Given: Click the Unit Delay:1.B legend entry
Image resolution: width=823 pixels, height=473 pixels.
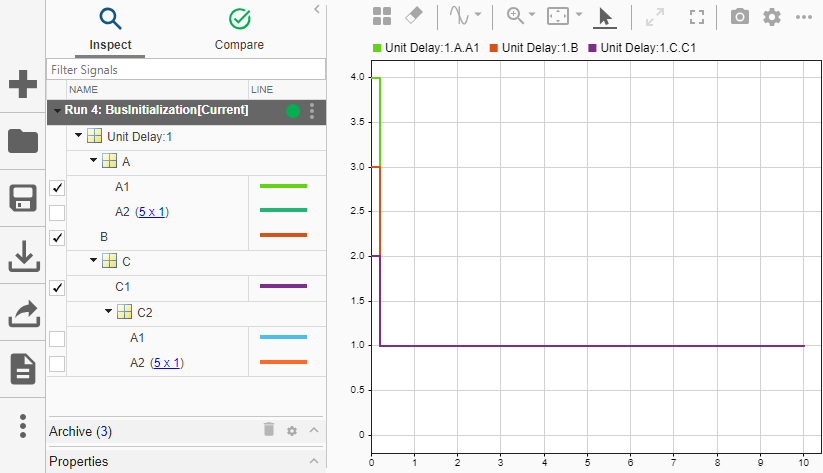Looking at the screenshot, I should (x=534, y=48).
